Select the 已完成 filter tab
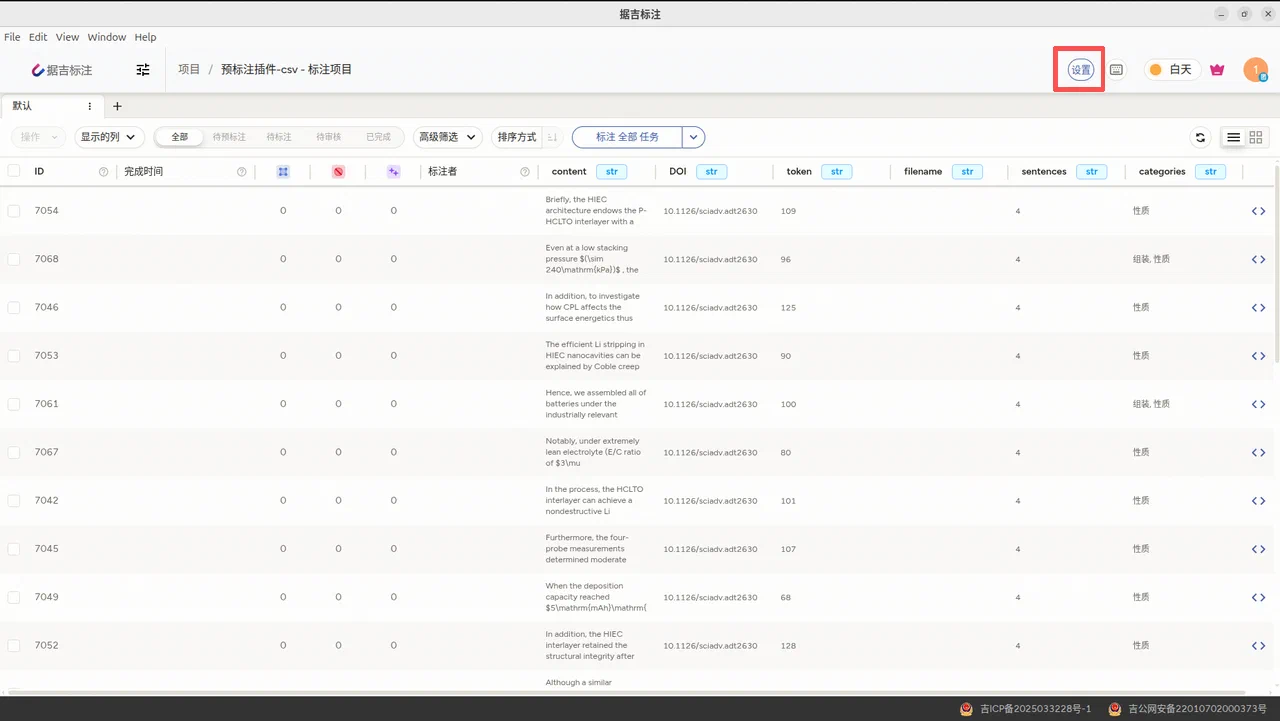The width and height of the screenshot is (1280, 721). tap(378, 137)
